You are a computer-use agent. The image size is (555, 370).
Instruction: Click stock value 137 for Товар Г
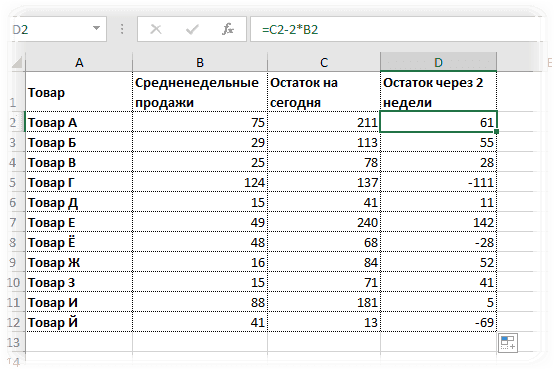point(324,182)
